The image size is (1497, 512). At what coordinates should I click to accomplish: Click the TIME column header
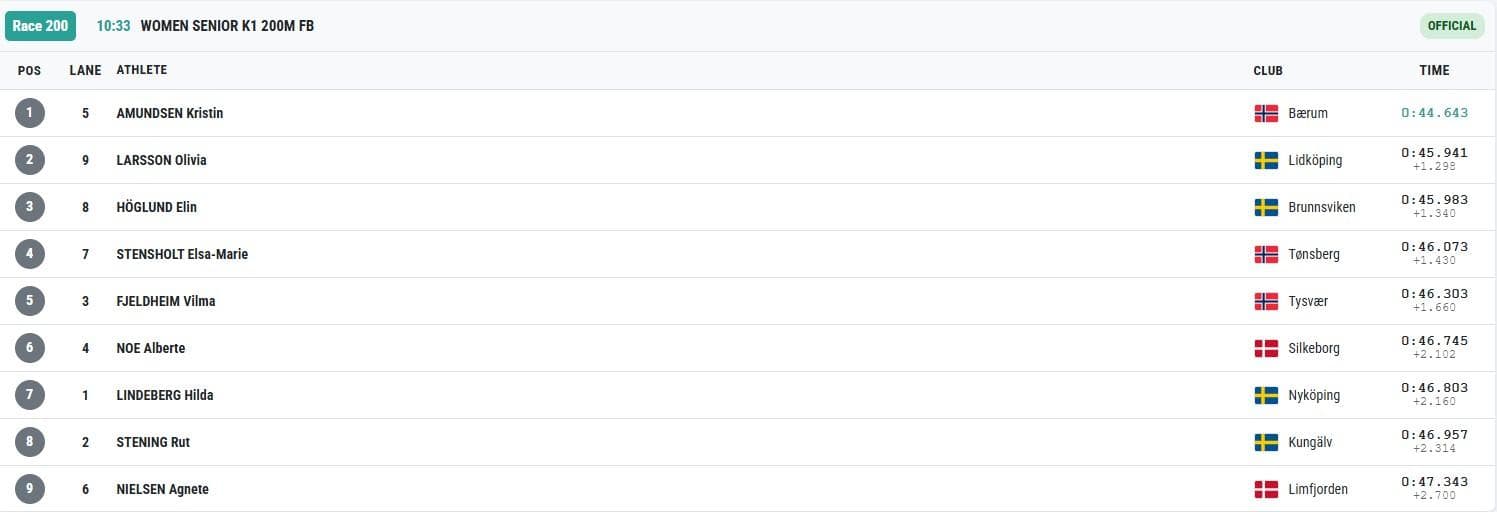point(1434,70)
